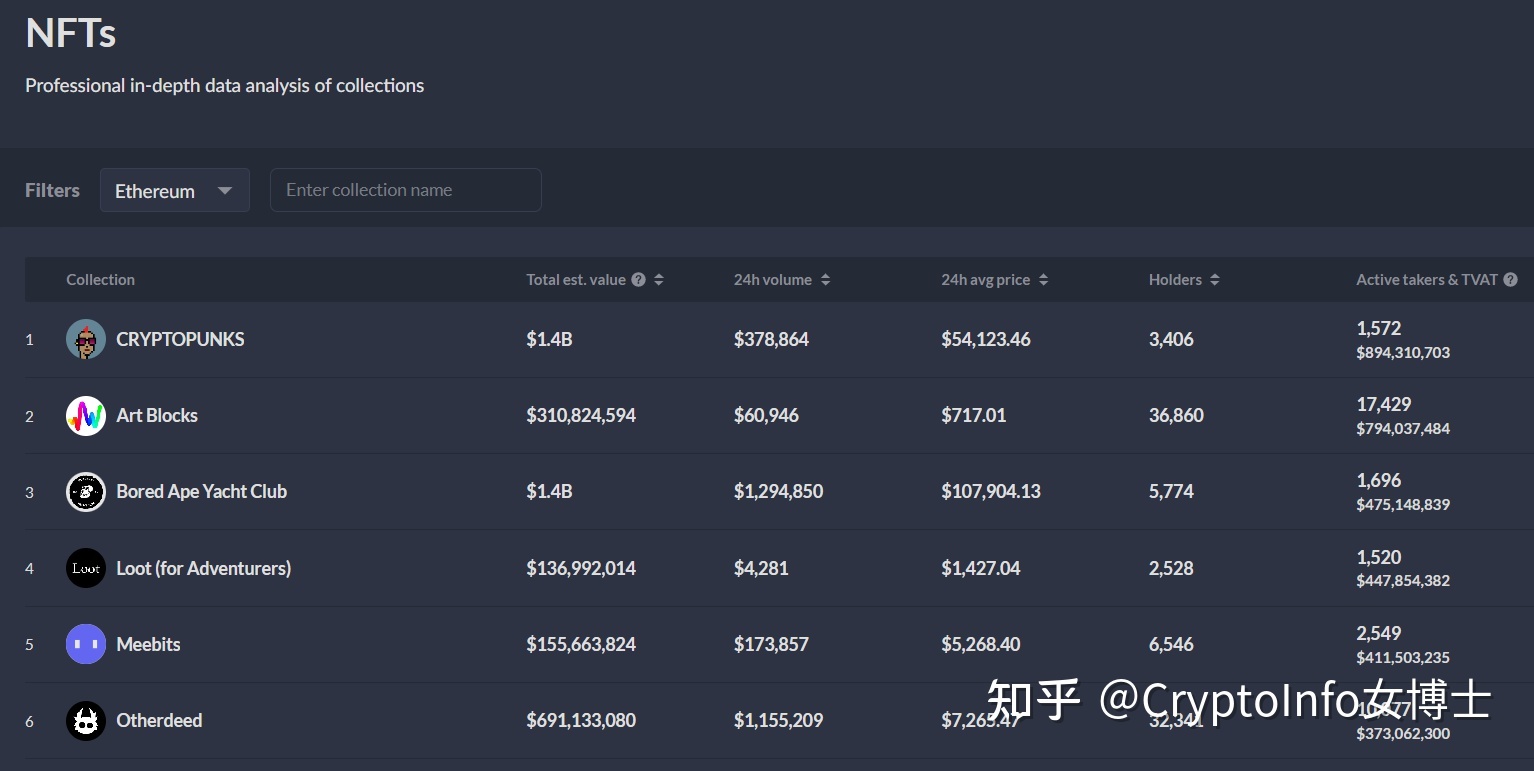Select Art Blocks holders count 36,860
Image resolution: width=1534 pixels, height=771 pixels.
click(1176, 416)
